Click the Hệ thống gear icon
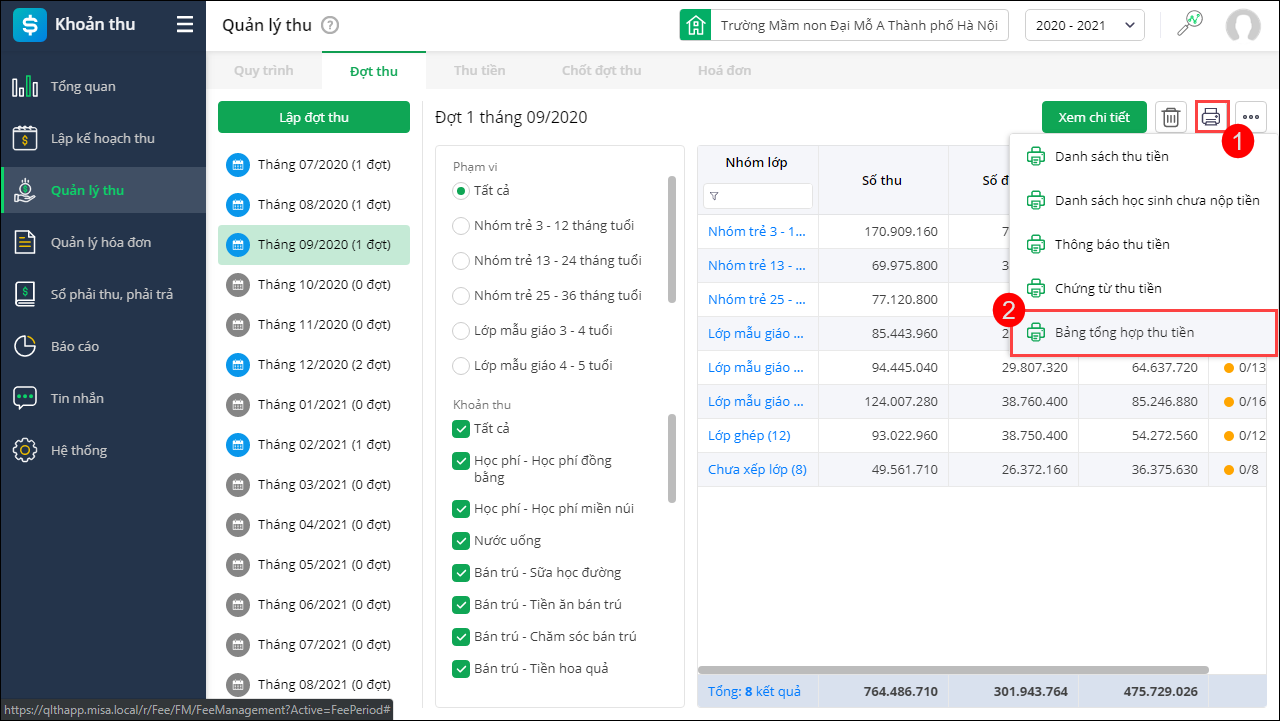Viewport: 1280px width, 721px height. point(25,451)
